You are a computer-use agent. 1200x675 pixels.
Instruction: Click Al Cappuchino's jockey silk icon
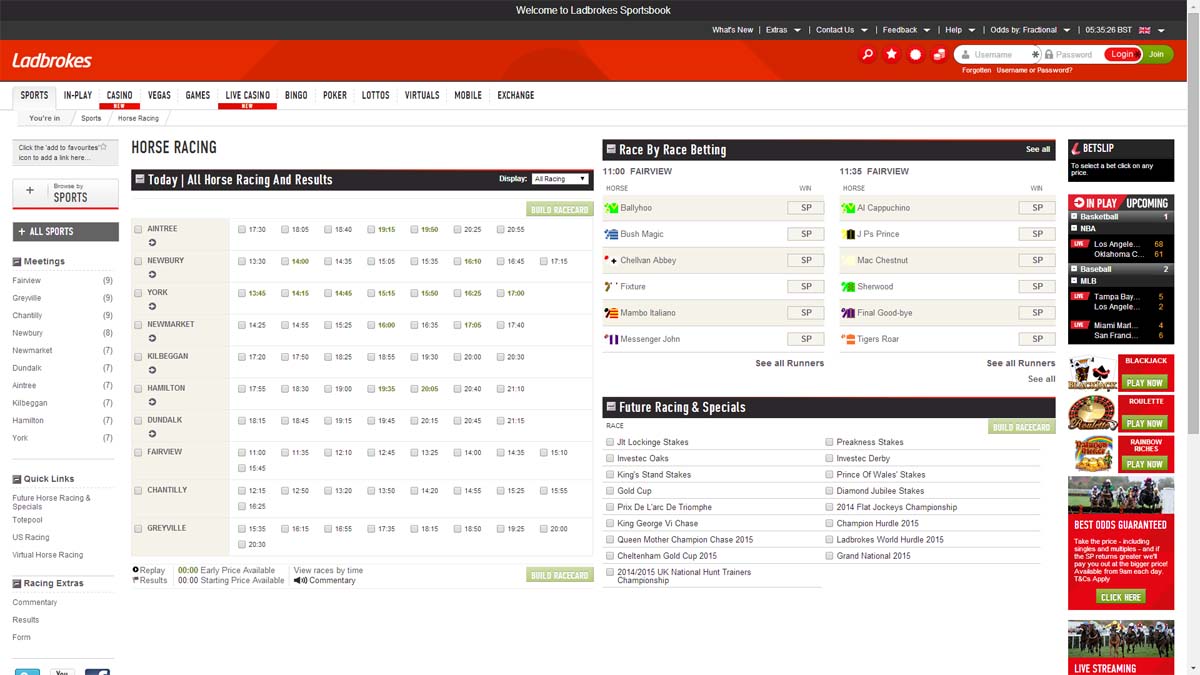pos(848,208)
